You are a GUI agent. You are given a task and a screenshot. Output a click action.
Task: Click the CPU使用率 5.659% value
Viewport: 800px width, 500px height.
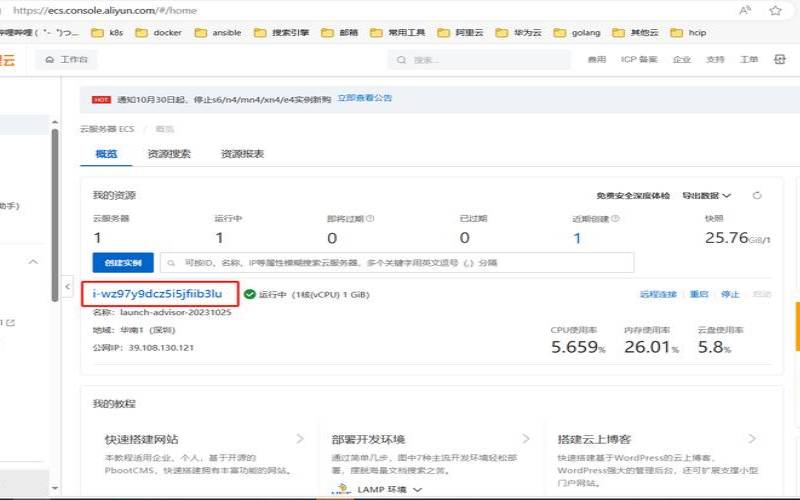(578, 347)
